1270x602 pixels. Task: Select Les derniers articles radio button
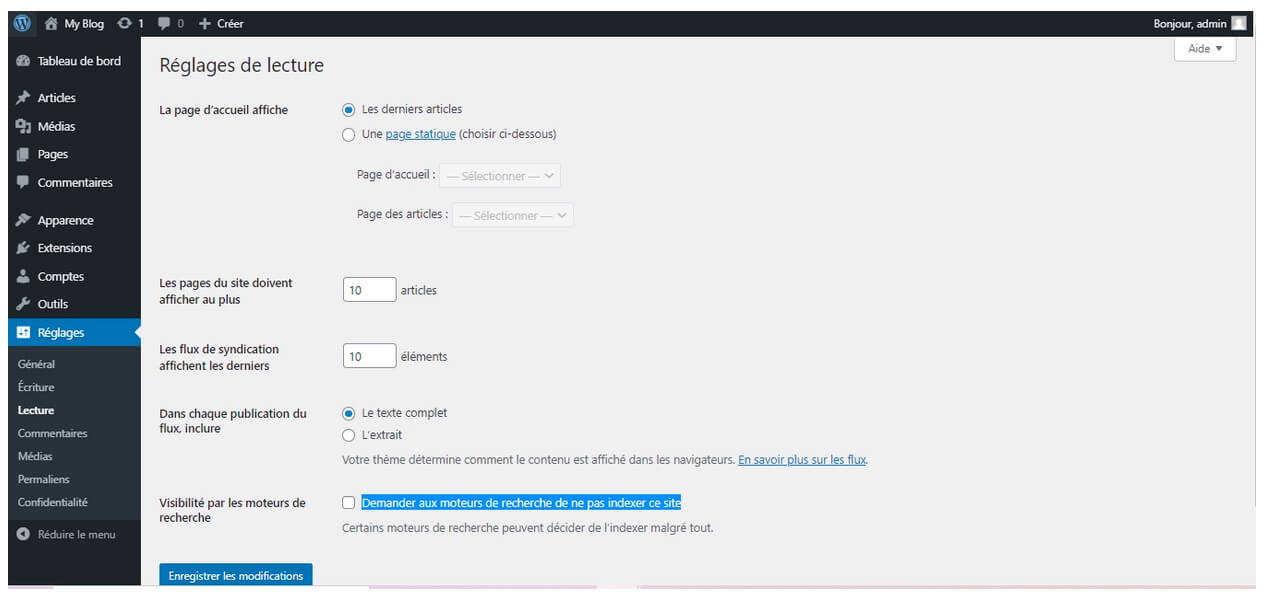click(x=348, y=109)
